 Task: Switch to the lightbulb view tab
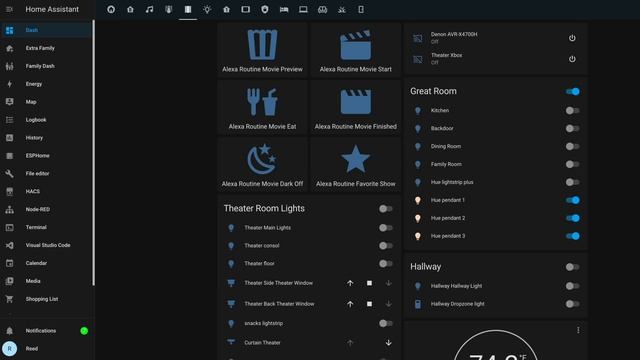(207, 9)
